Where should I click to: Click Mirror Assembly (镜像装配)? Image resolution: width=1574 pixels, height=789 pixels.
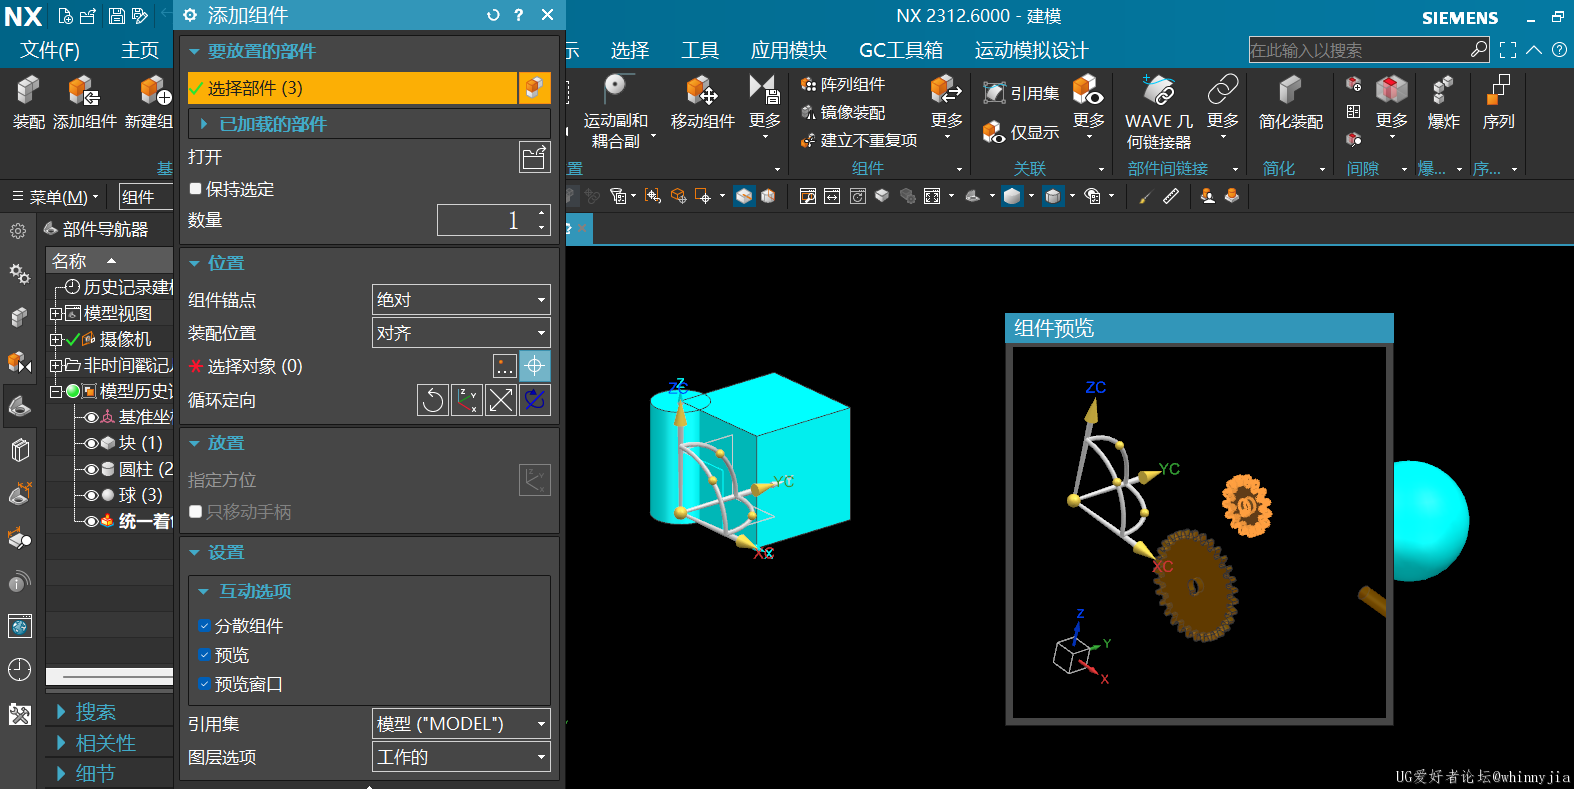(842, 113)
